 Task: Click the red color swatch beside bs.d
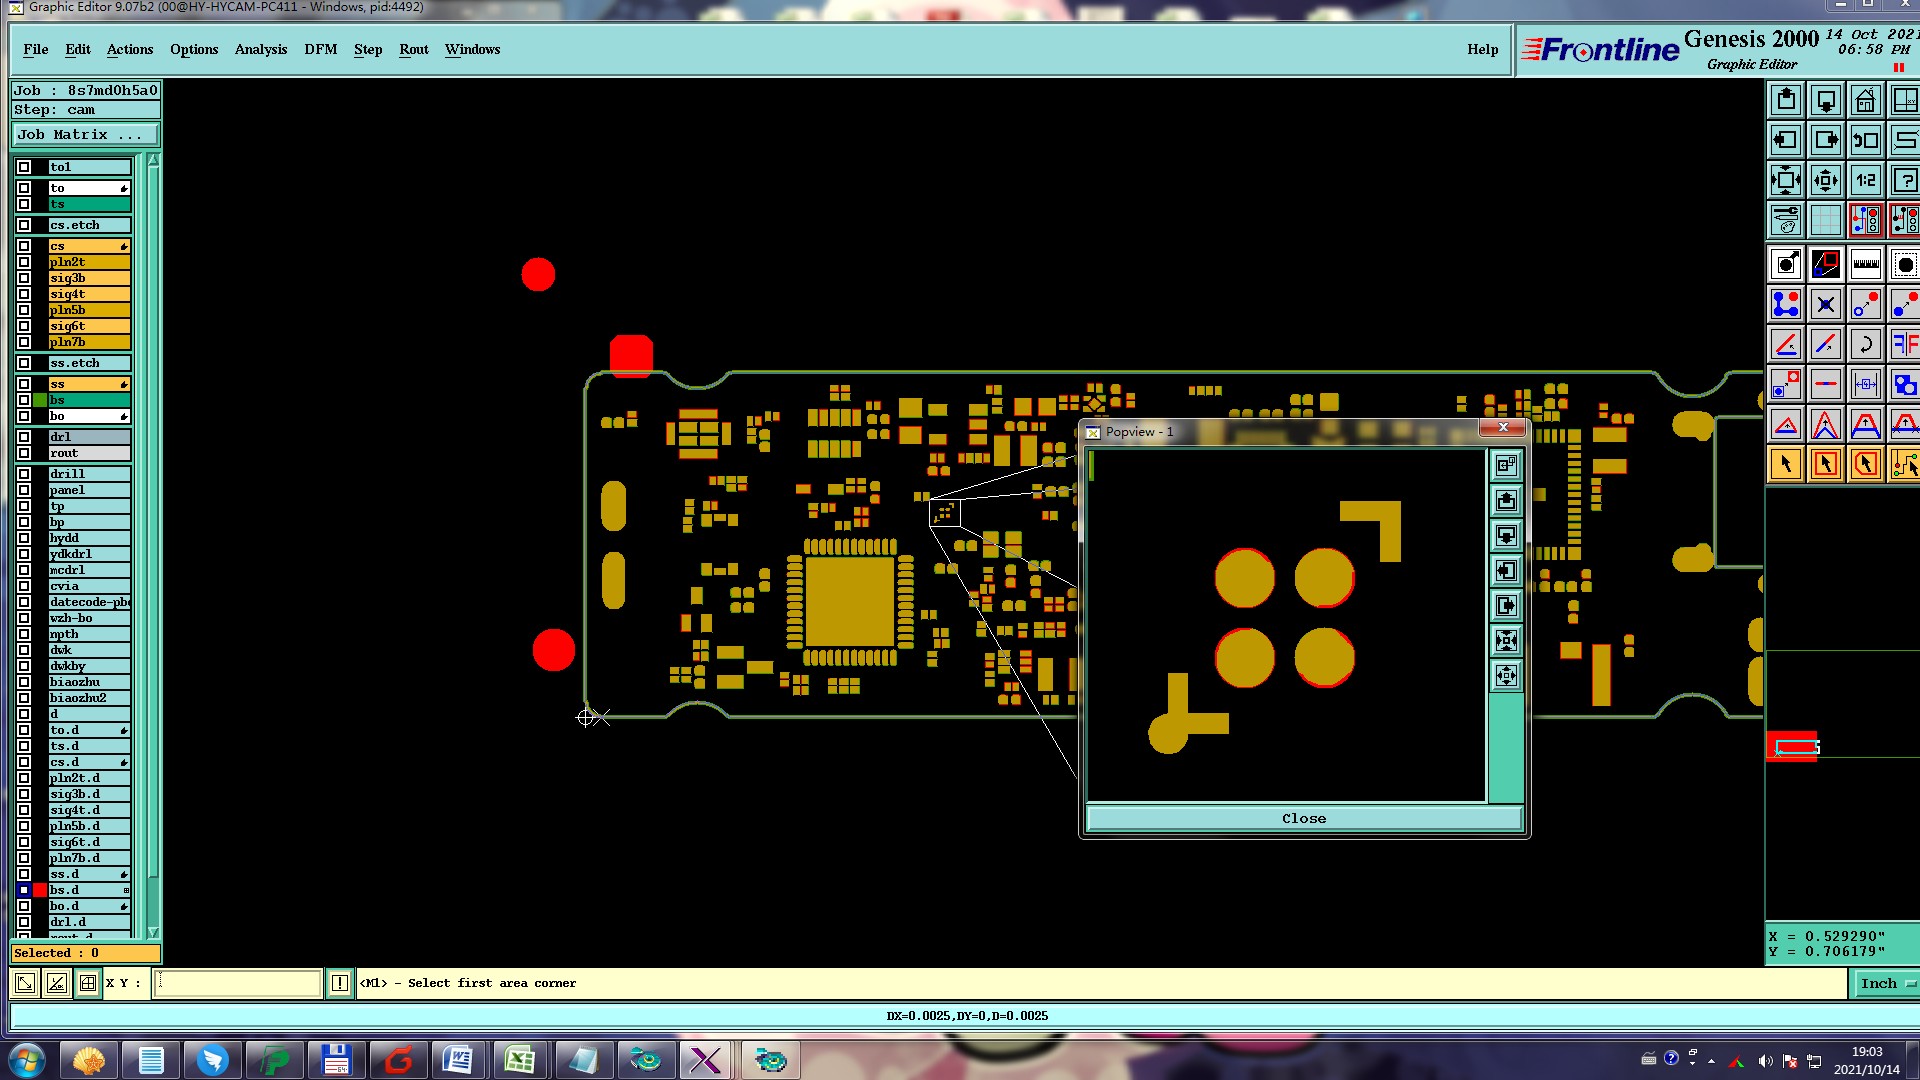(40, 890)
